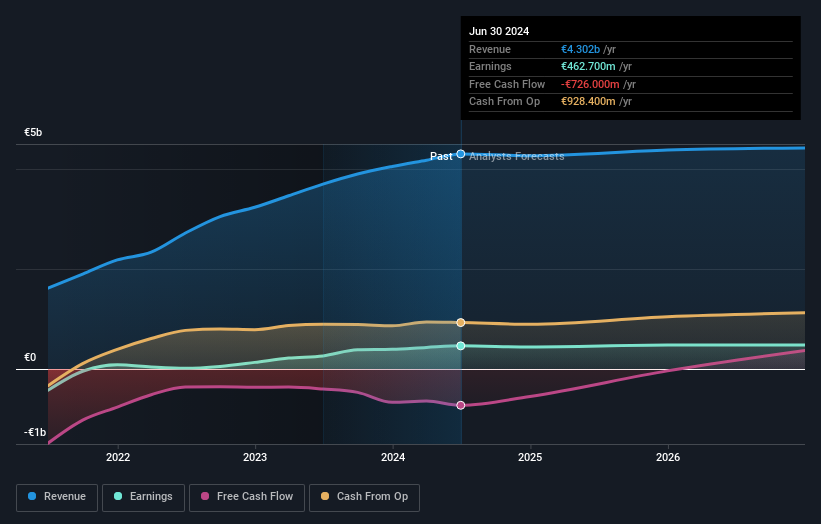This screenshot has height=524, width=821.
Task: Click the Cash From Op row label in tooltip
Action: (x=504, y=102)
